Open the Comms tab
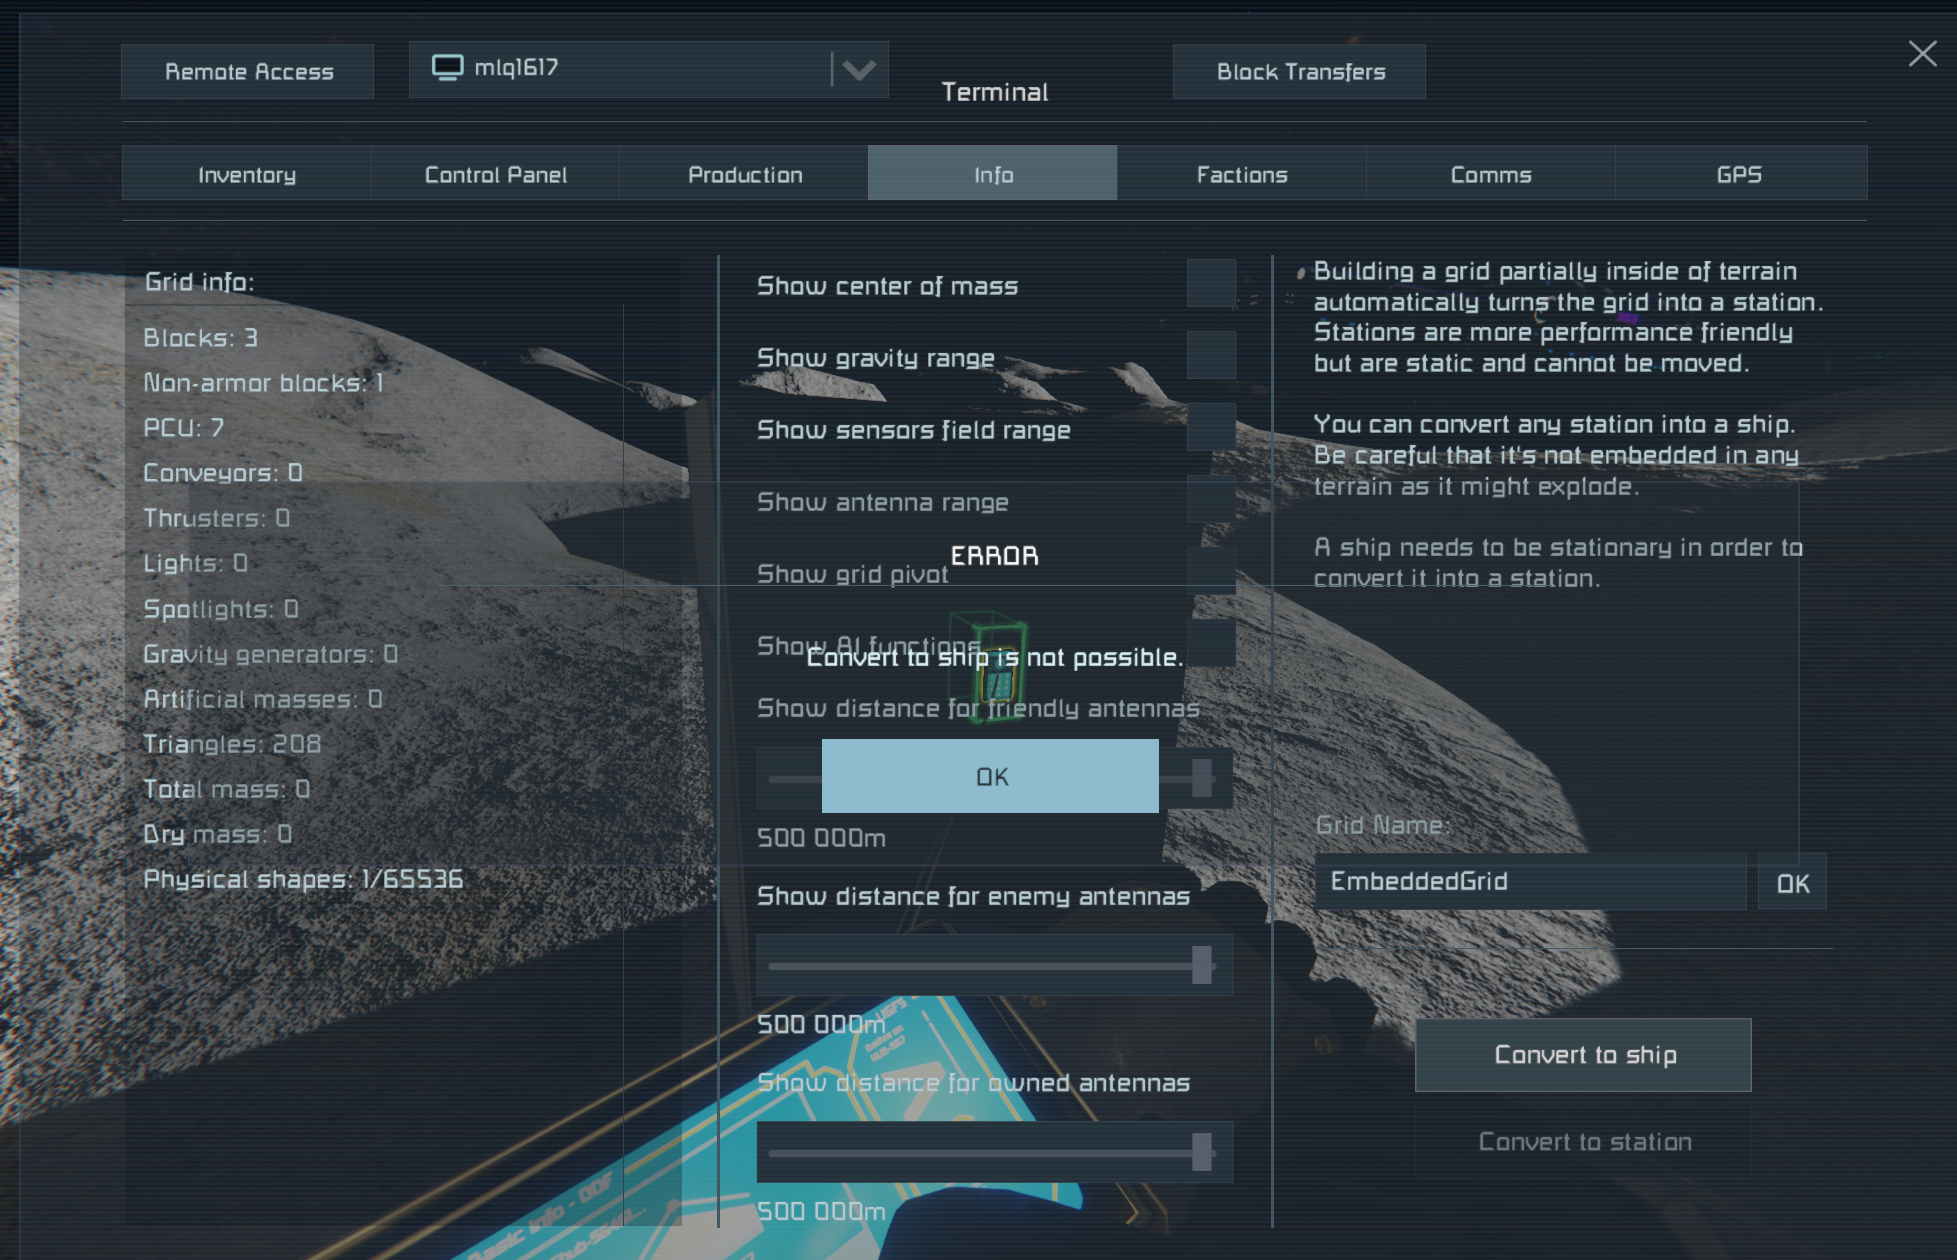 (x=1490, y=174)
